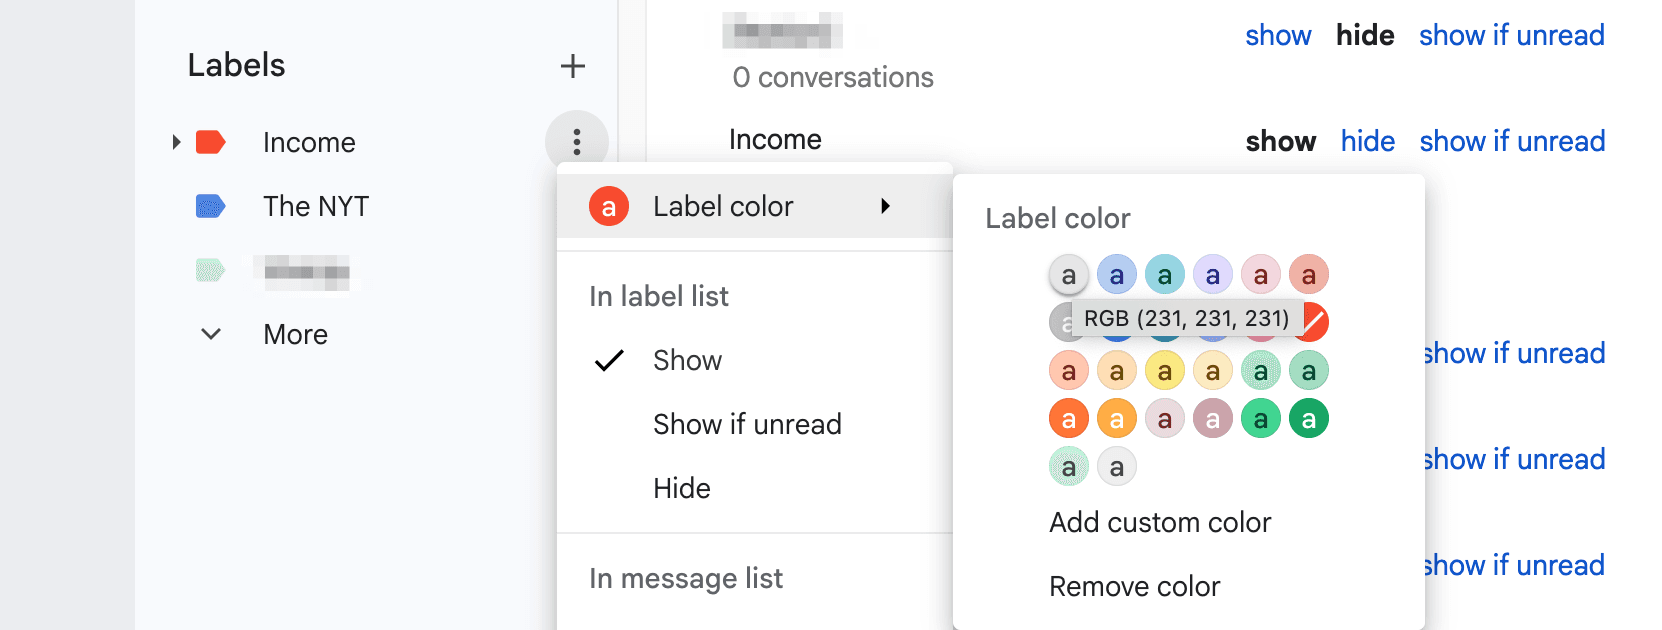Click 'hide' for the top label
Screen dimensions: 1662x630
1365,35
